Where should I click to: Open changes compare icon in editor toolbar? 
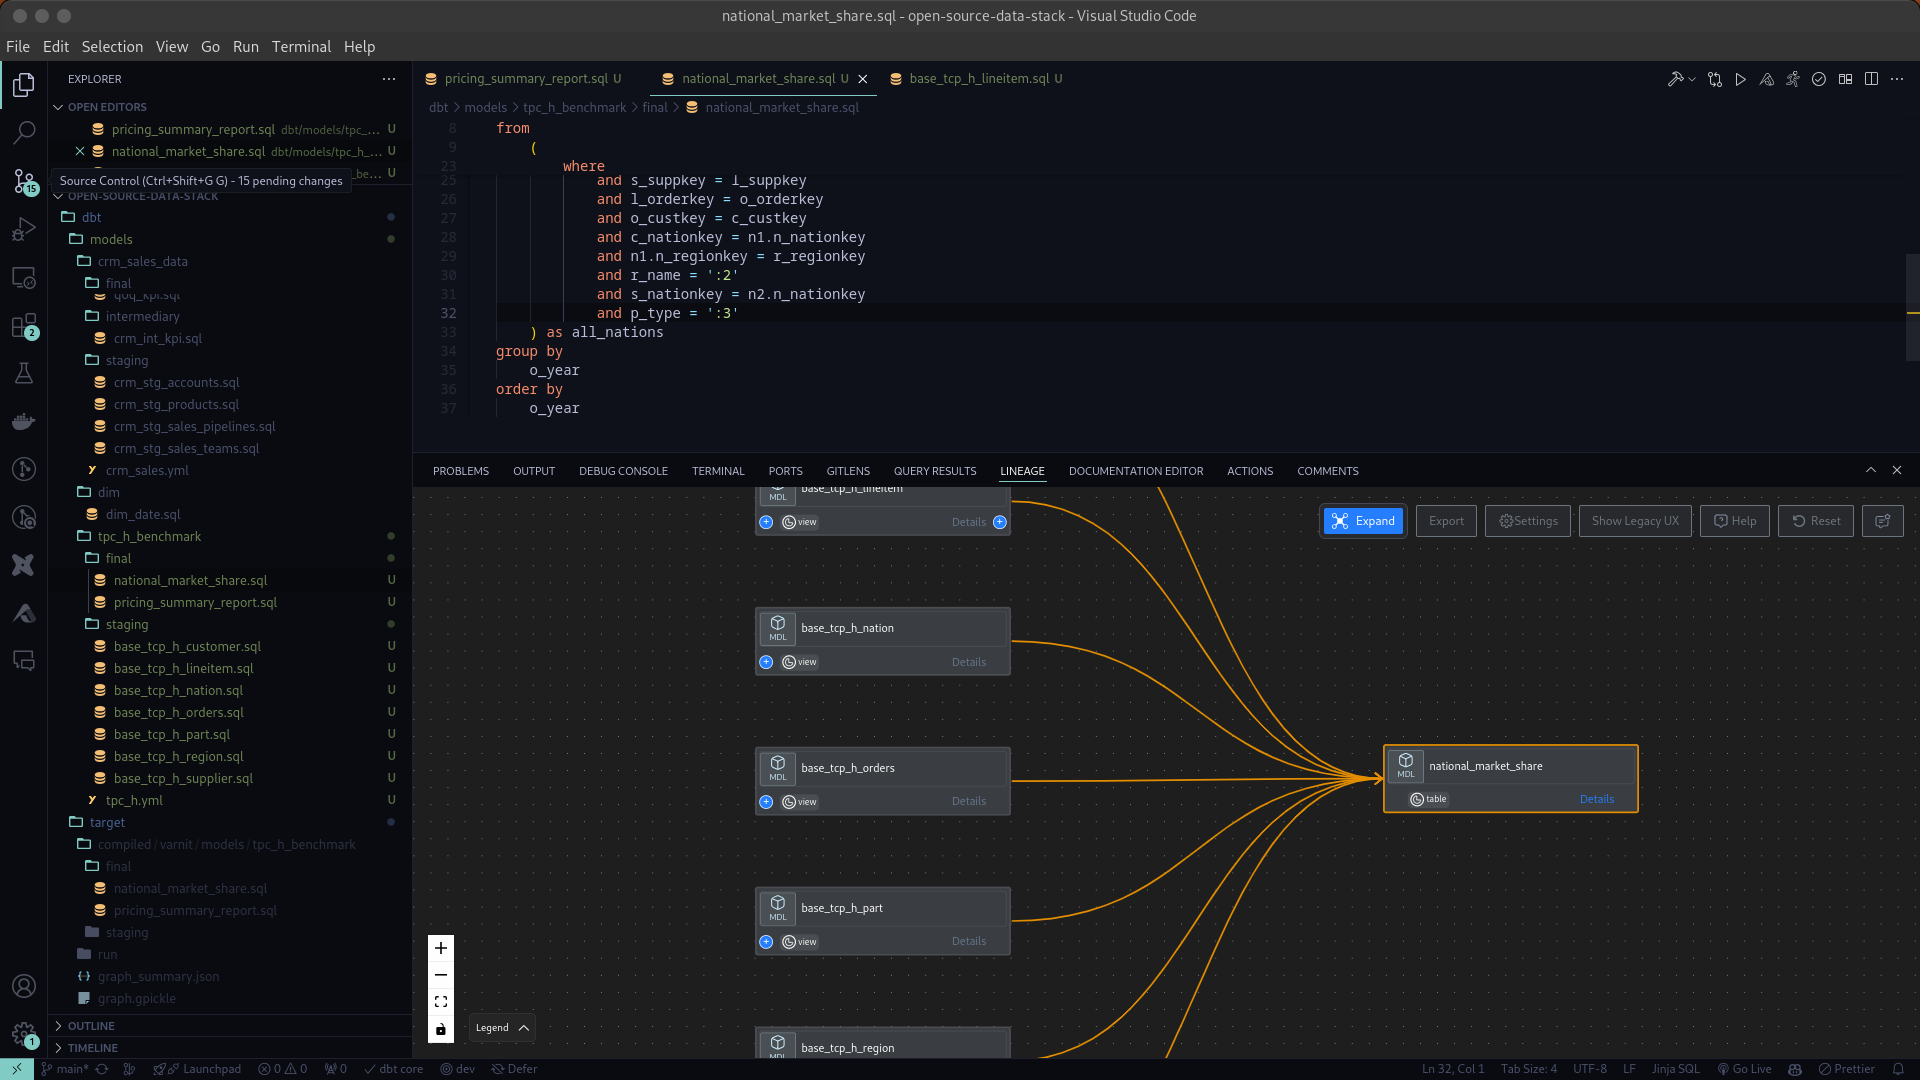tap(1715, 79)
